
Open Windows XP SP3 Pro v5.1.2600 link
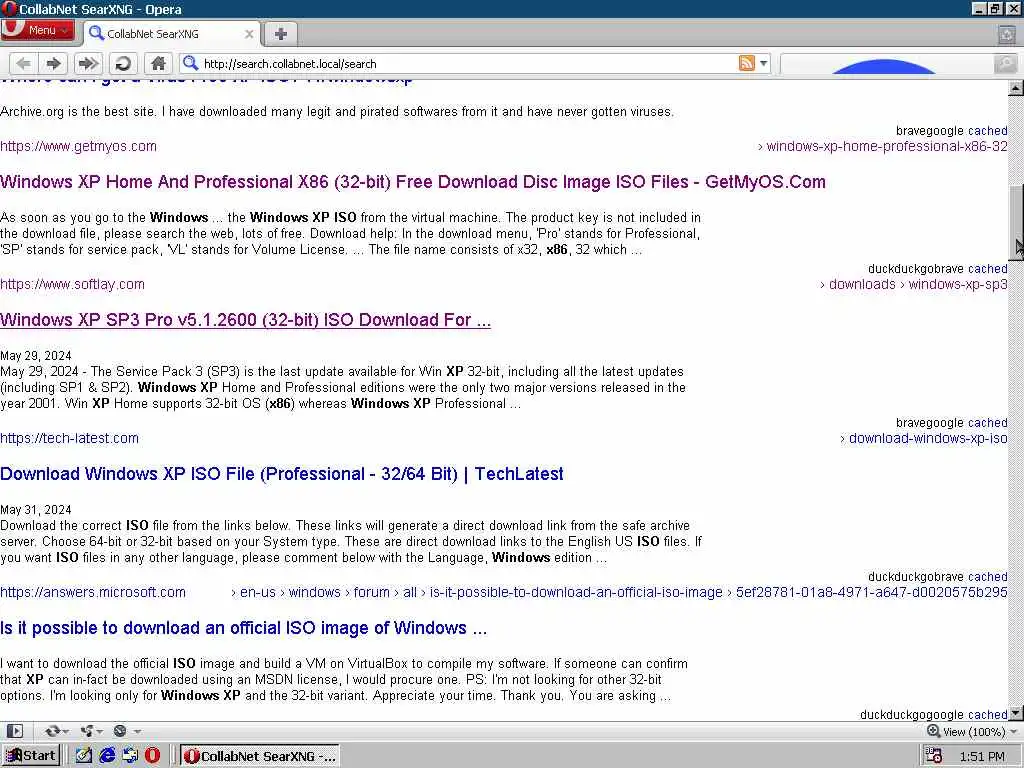pos(246,320)
